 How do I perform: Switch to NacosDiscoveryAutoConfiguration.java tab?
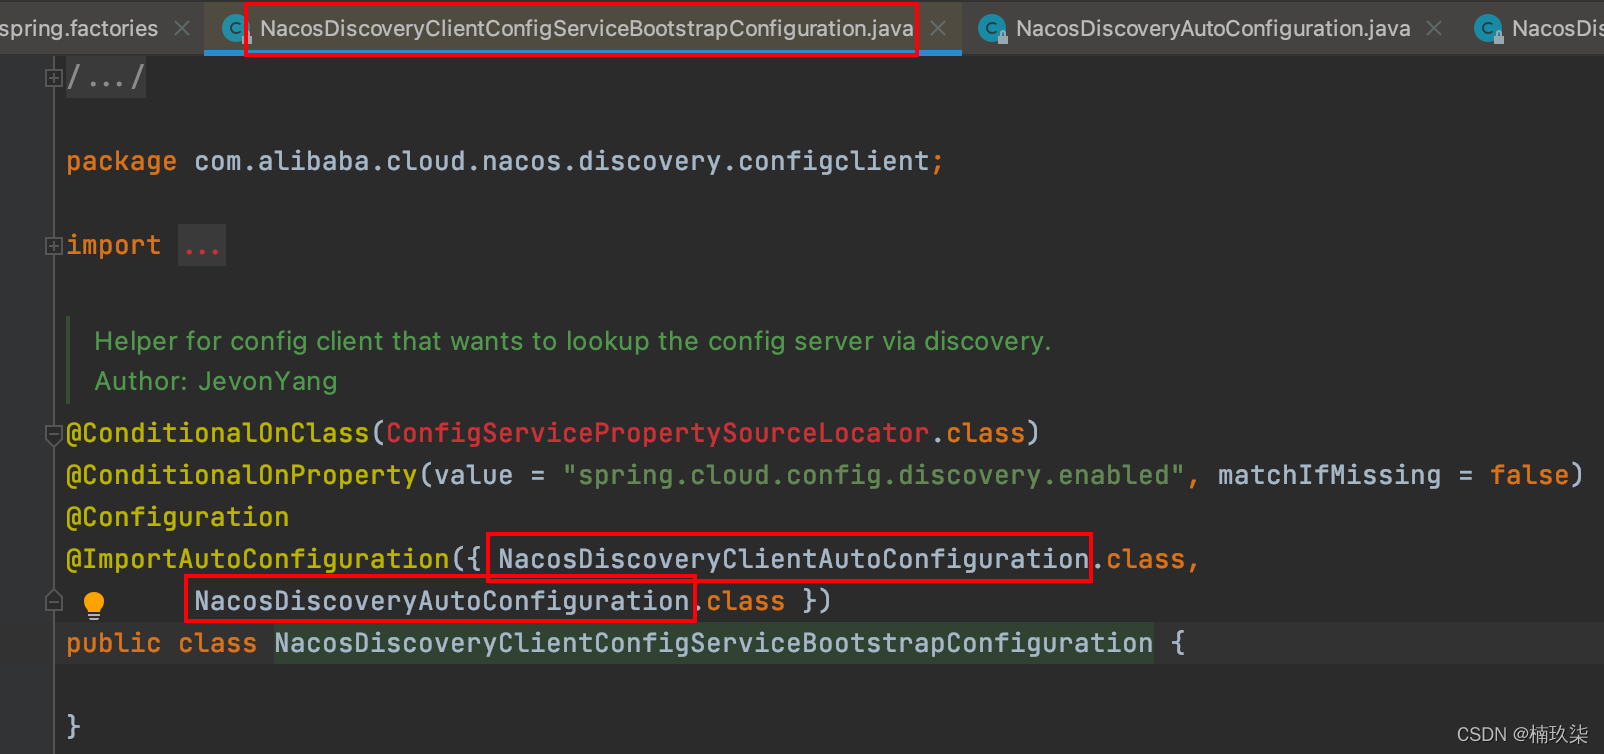pyautogui.click(x=1212, y=29)
